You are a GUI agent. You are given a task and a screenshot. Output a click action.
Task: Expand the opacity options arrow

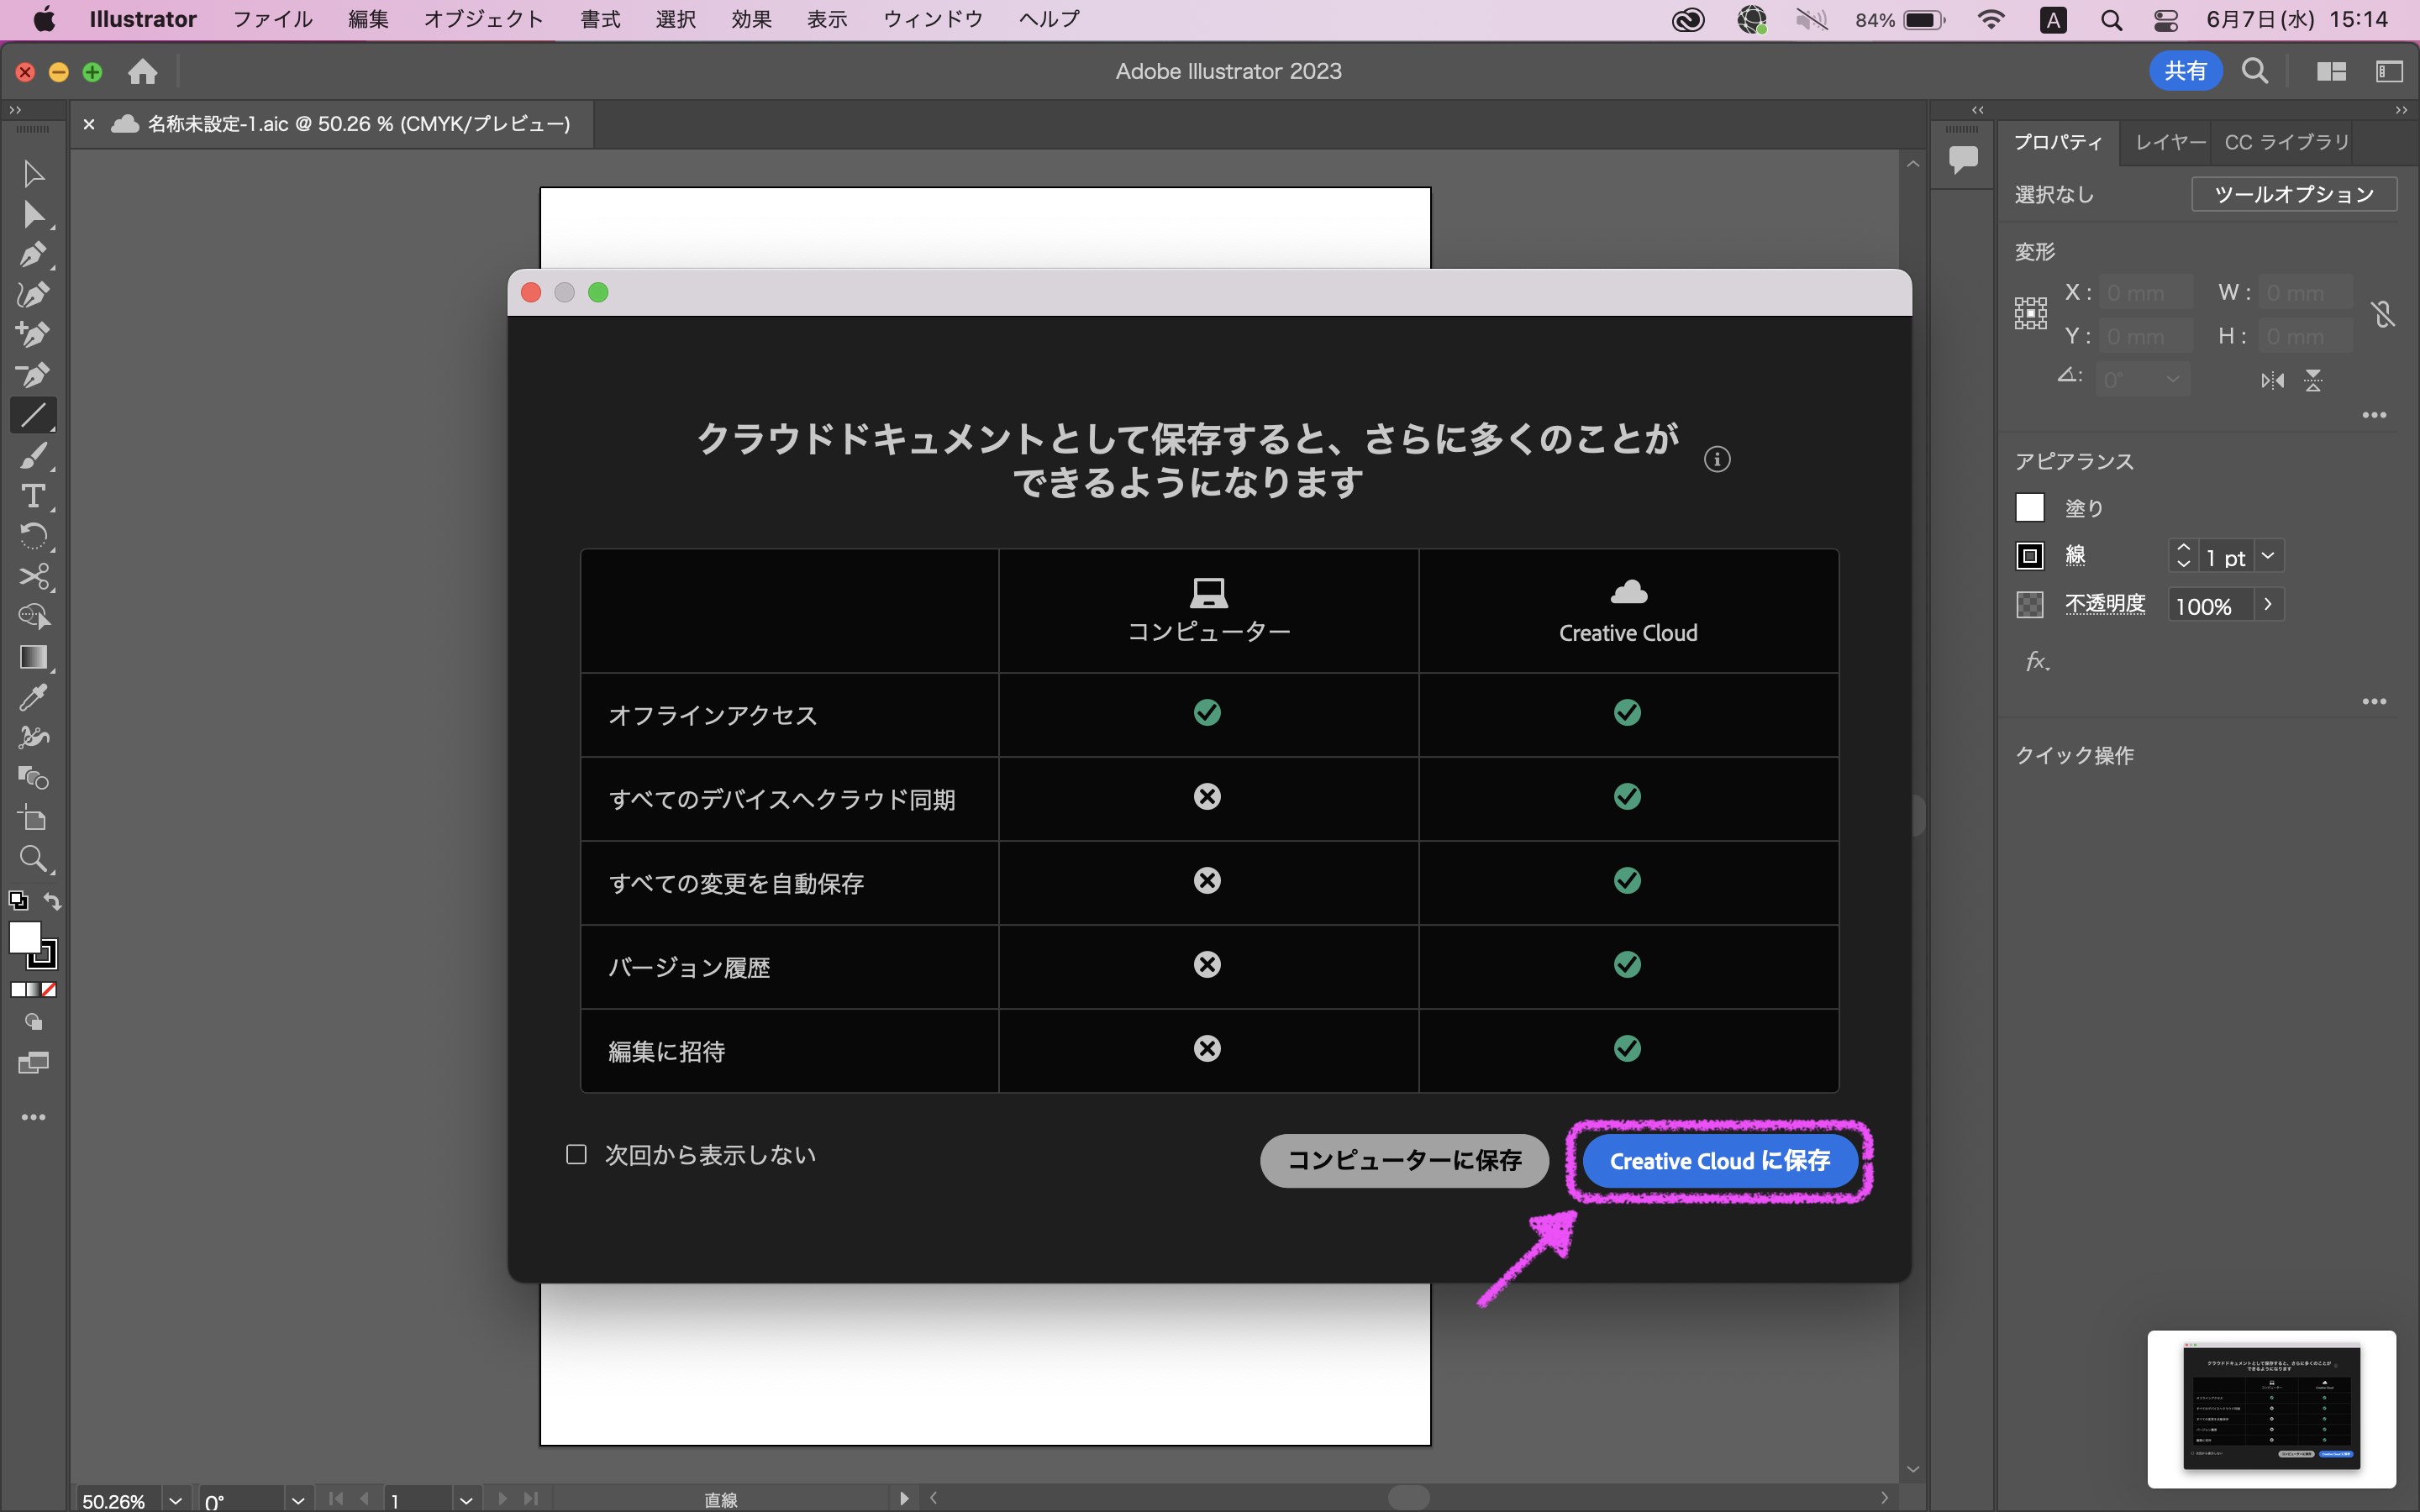(x=2268, y=604)
